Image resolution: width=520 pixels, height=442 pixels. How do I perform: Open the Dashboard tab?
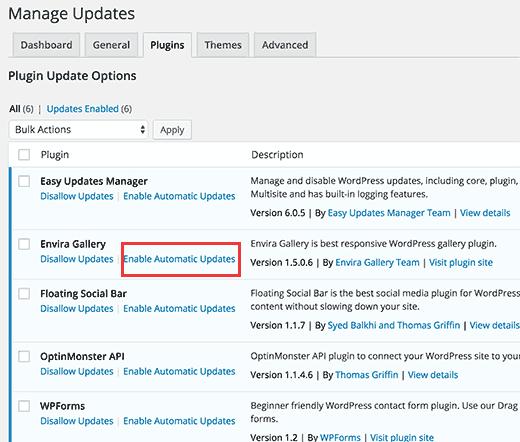click(x=46, y=45)
